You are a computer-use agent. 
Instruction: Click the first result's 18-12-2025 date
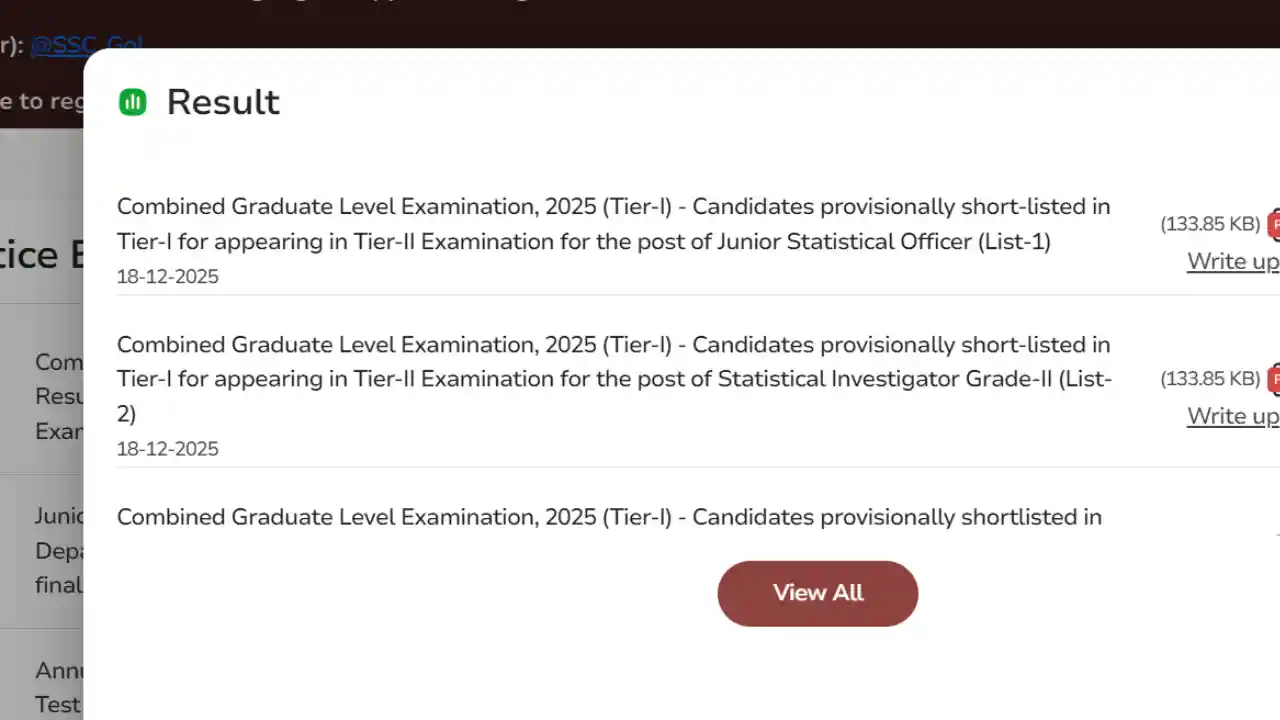pyautogui.click(x=167, y=276)
